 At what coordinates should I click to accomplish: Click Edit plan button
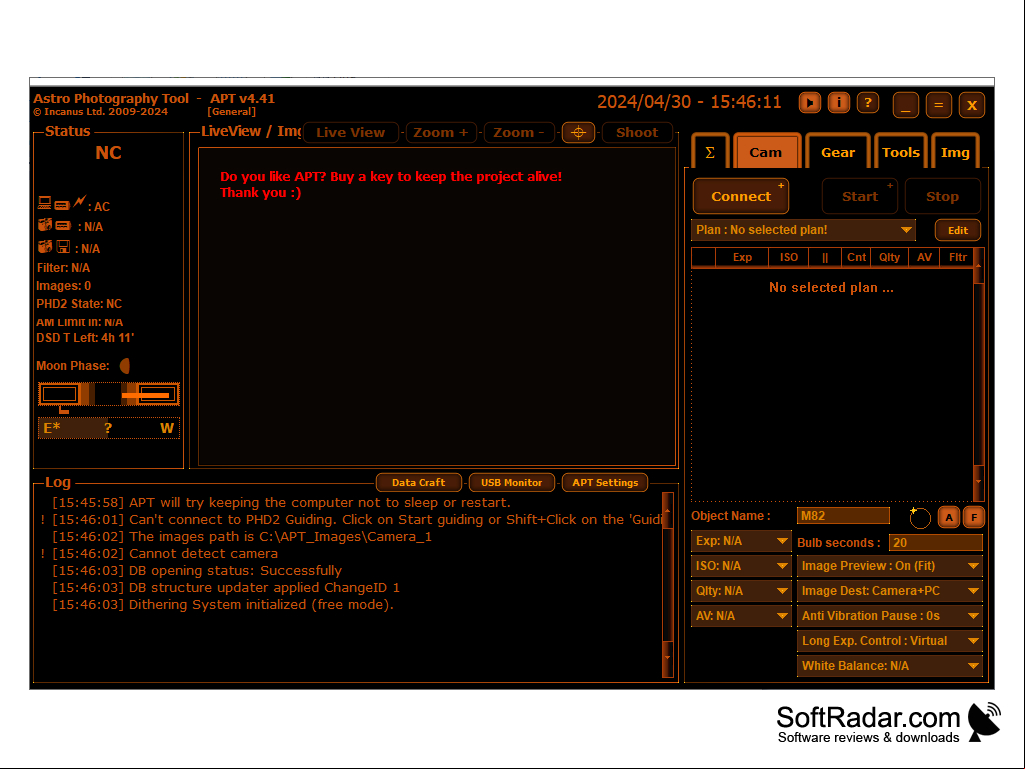(x=958, y=230)
